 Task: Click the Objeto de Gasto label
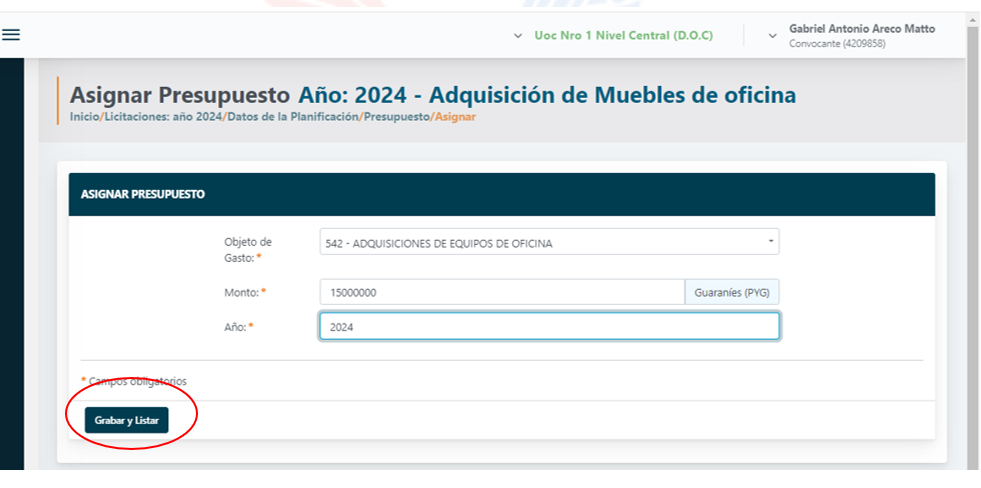coord(248,249)
